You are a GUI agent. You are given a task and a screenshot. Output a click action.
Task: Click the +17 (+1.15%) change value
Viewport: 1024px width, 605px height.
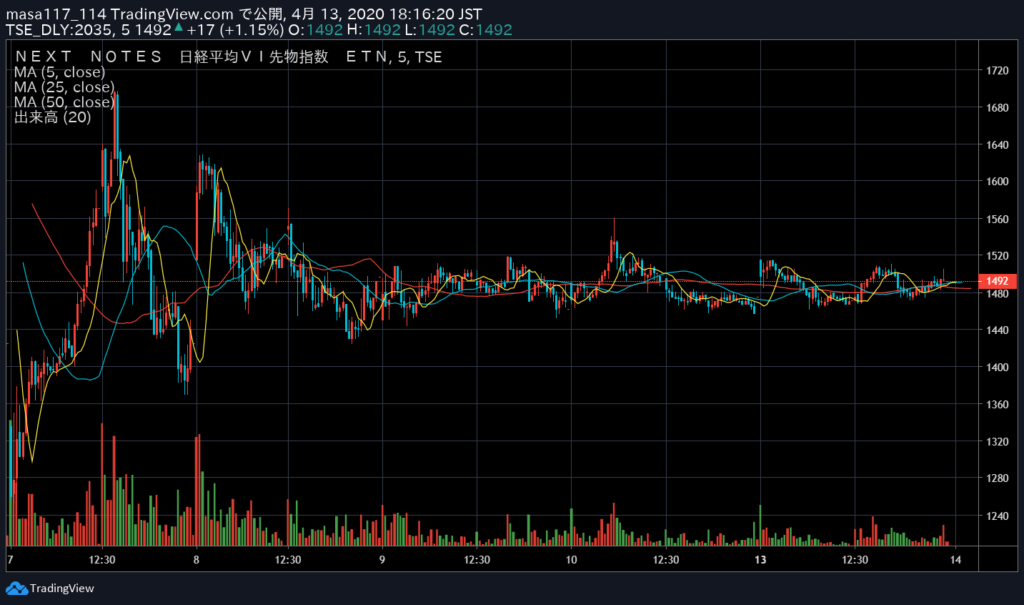(x=235, y=30)
